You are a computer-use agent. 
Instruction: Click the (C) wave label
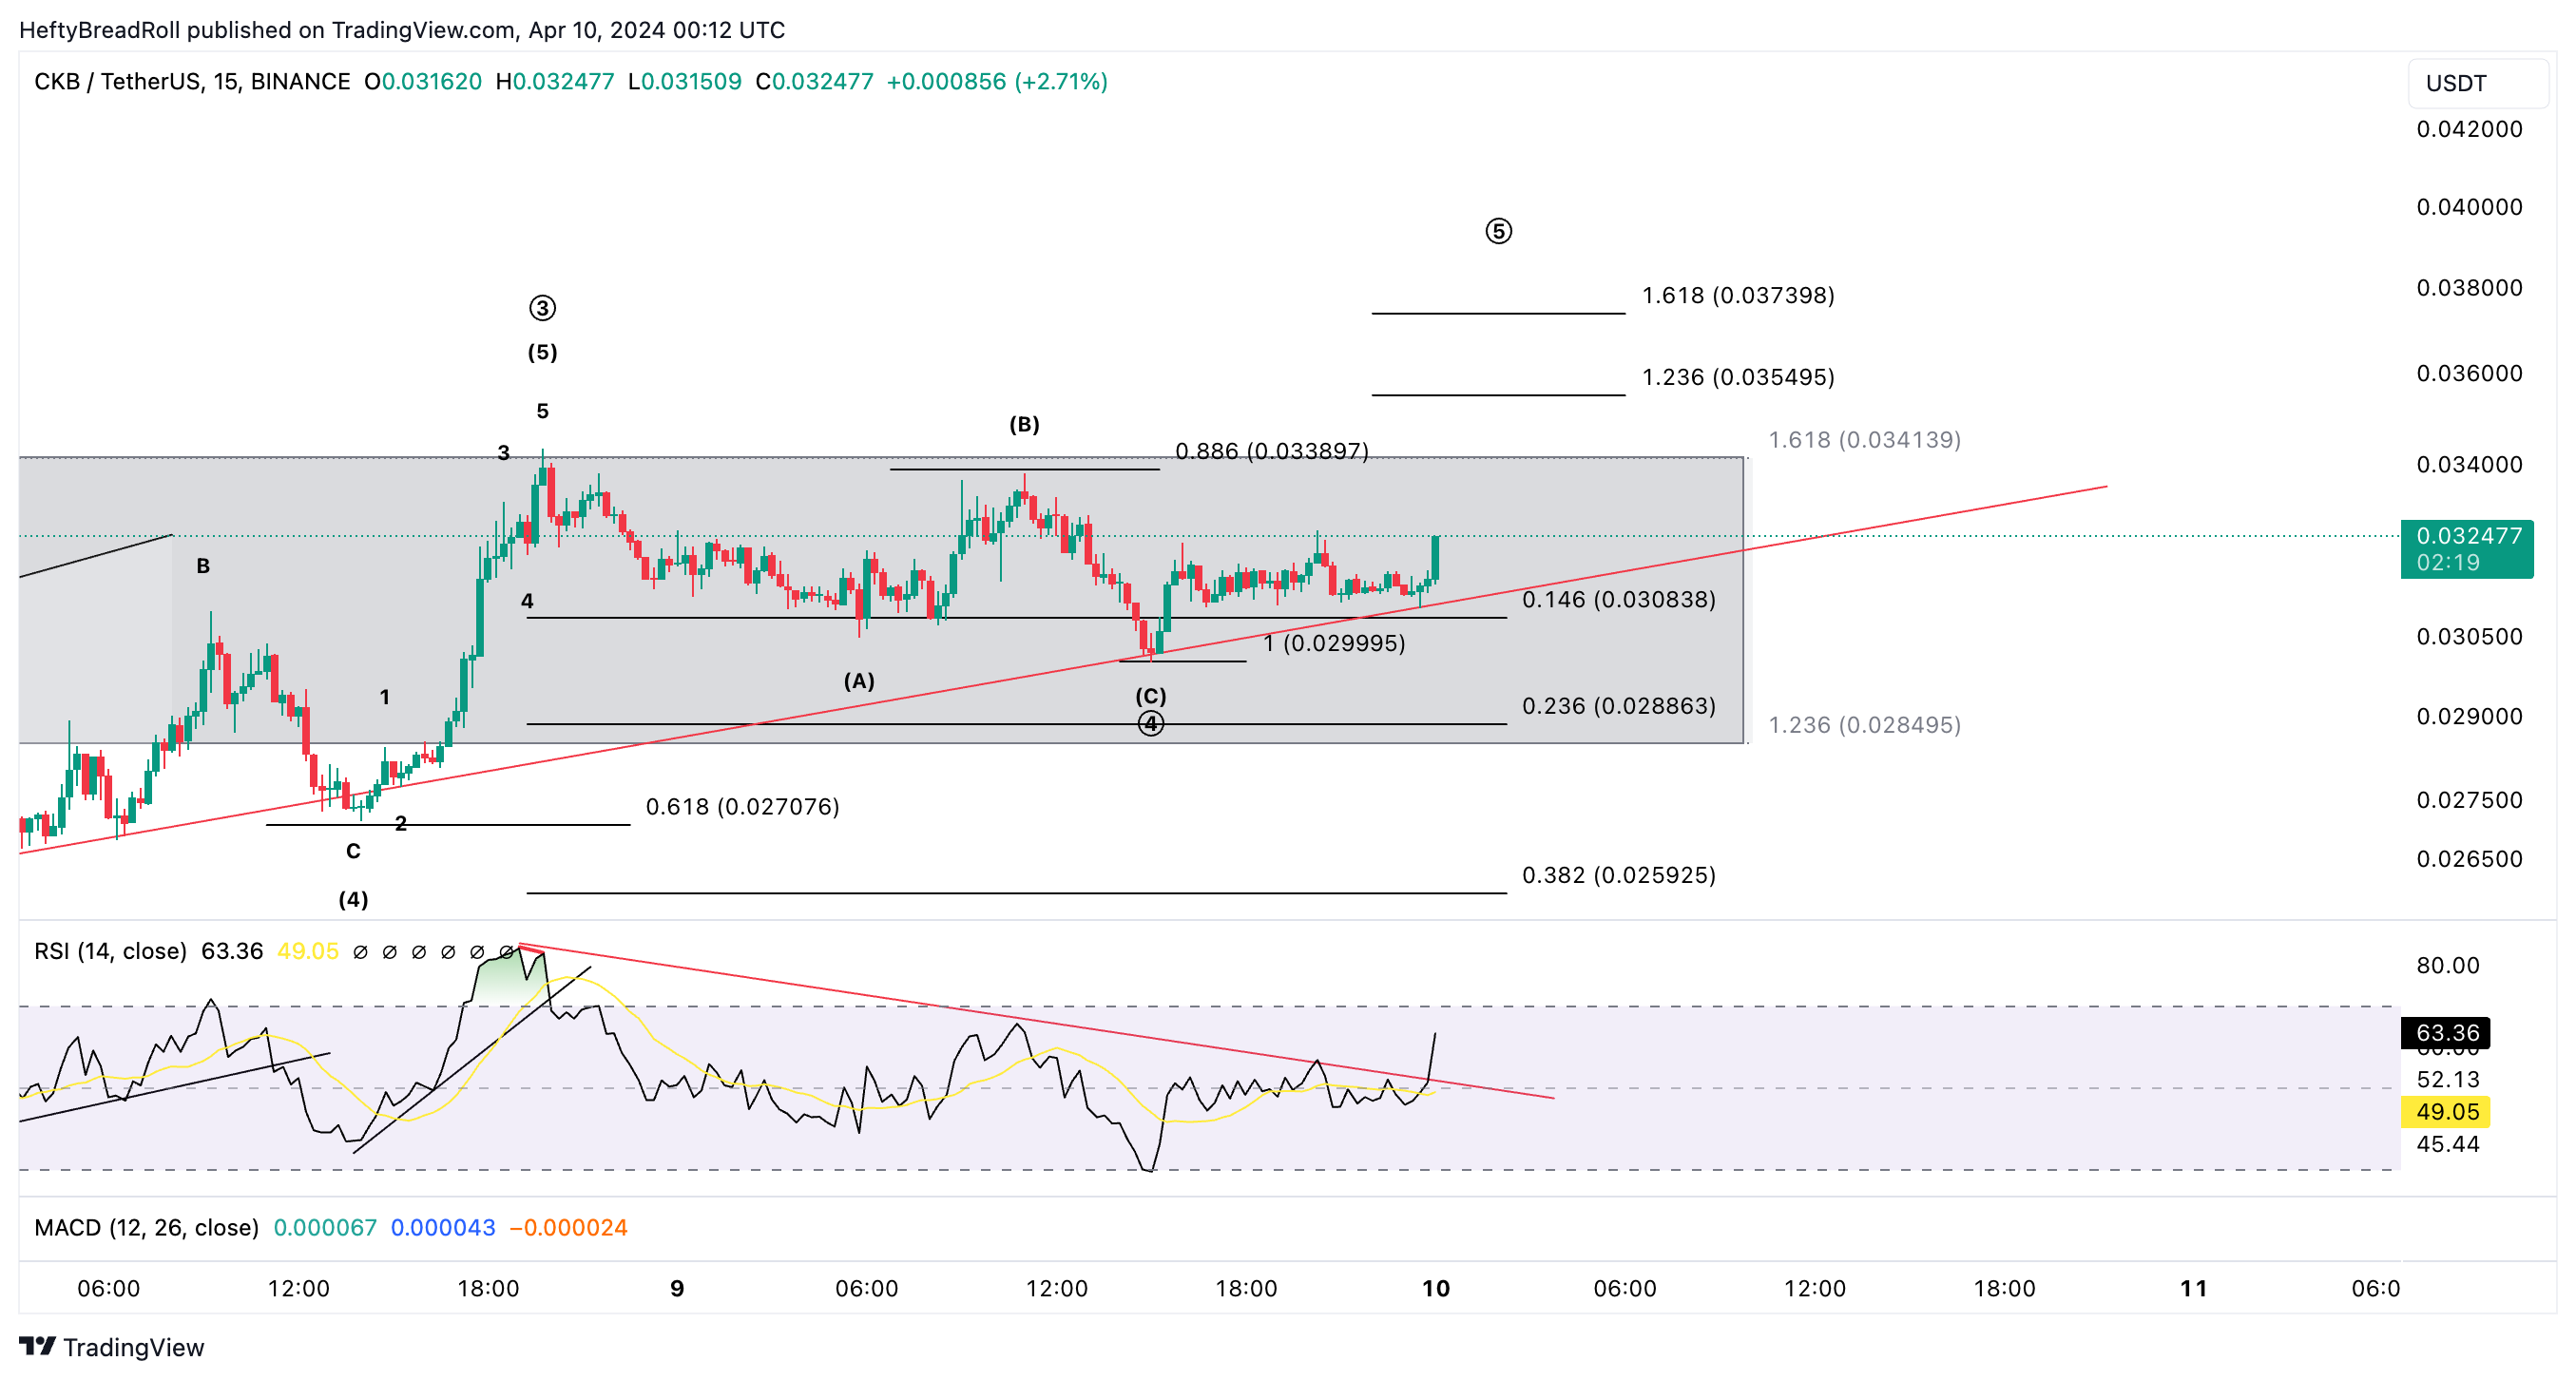point(1151,695)
